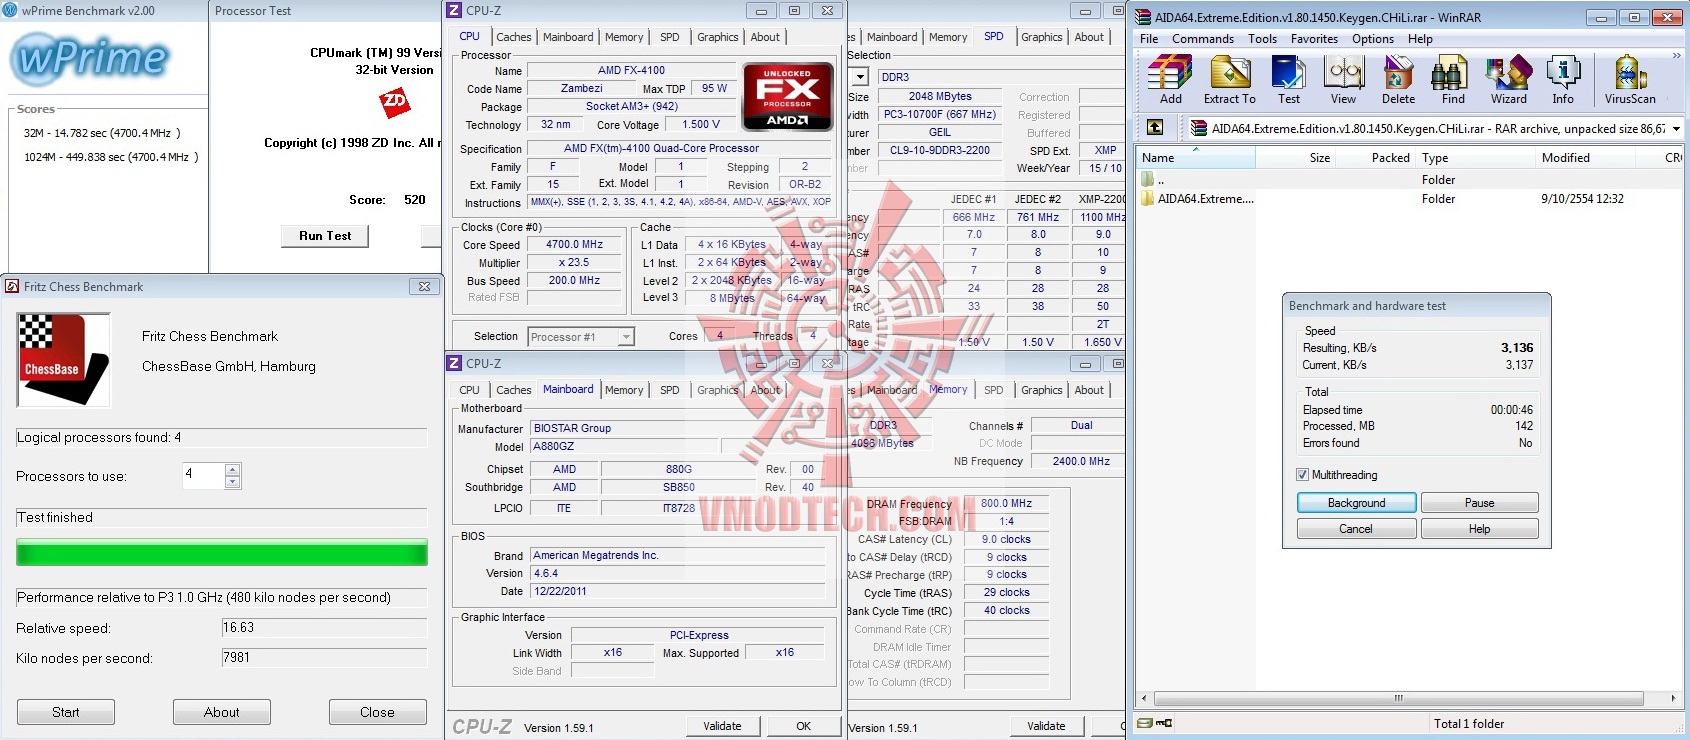Viewport: 1690px width, 740px height.
Task: Decrease Processors to use with the down arrow
Action: (x=233, y=482)
